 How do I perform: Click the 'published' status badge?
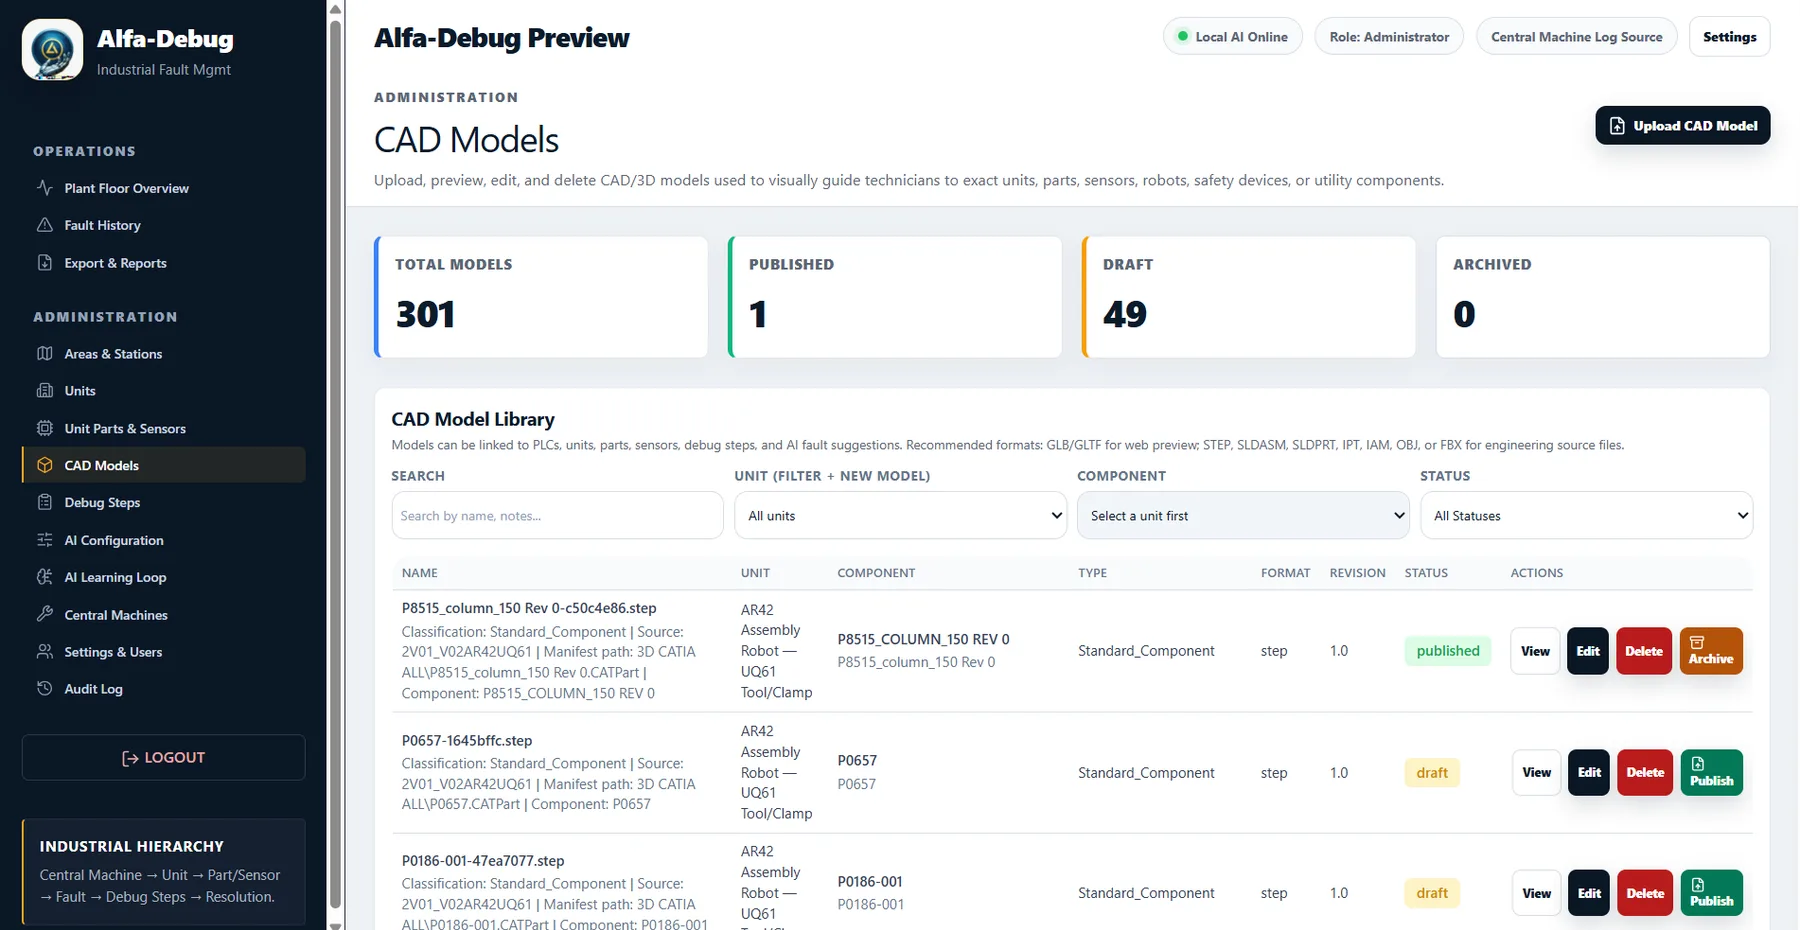point(1448,651)
